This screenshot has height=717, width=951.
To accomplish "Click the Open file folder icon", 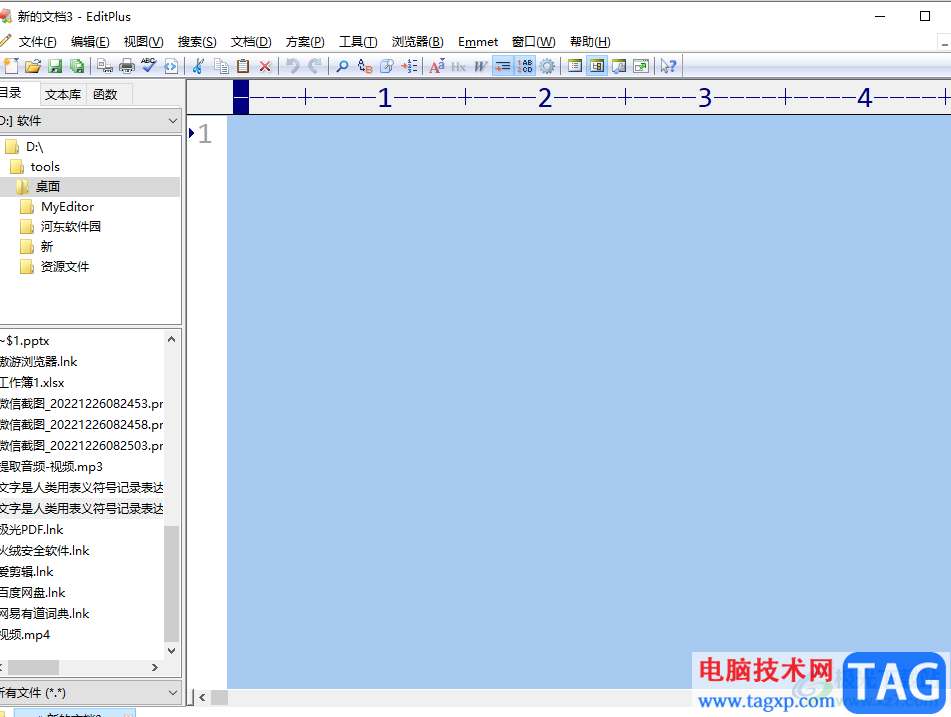I will 33,66.
